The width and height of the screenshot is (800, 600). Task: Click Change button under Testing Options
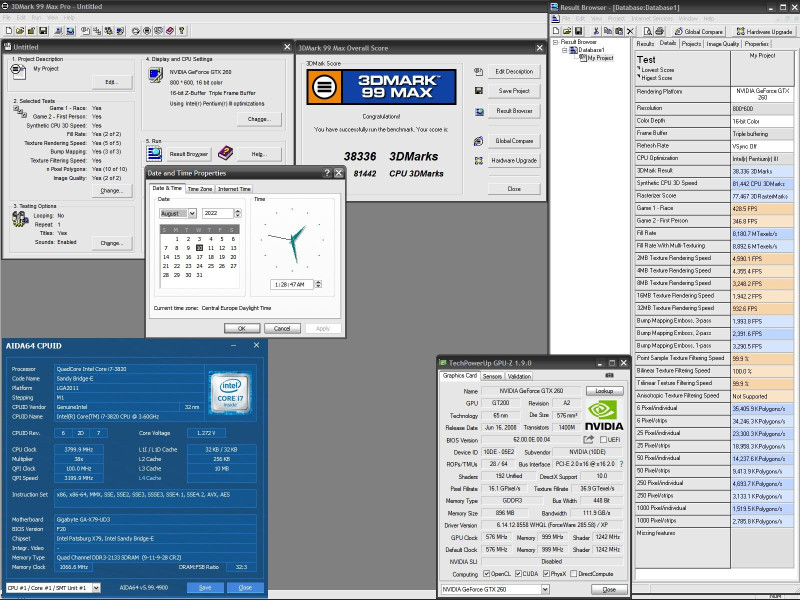pos(112,243)
